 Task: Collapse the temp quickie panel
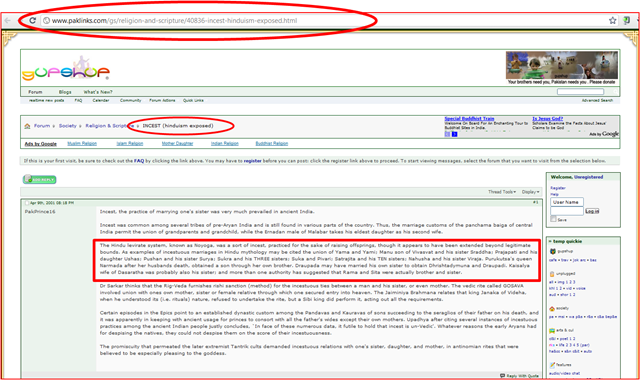click(550, 241)
